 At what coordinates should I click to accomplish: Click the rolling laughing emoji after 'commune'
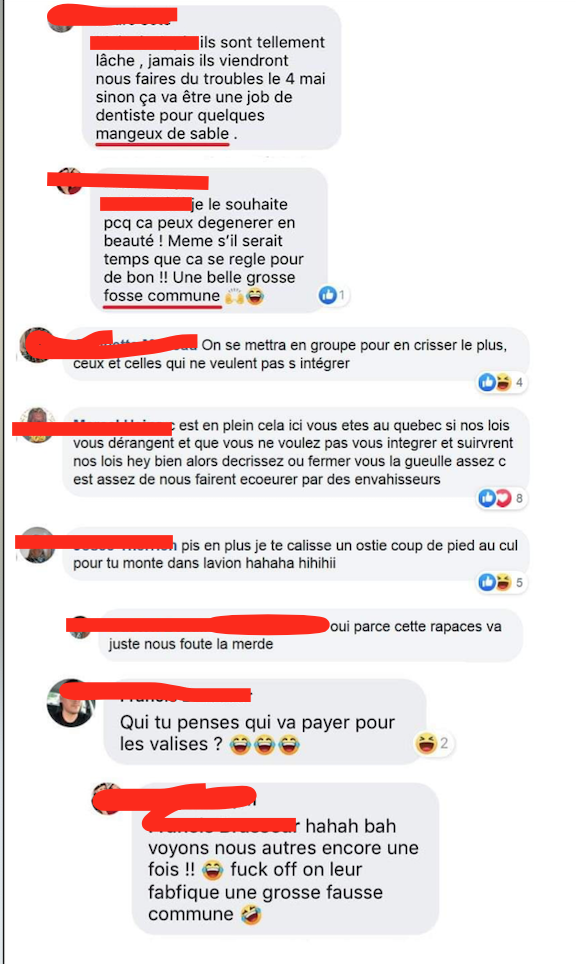click(x=251, y=914)
